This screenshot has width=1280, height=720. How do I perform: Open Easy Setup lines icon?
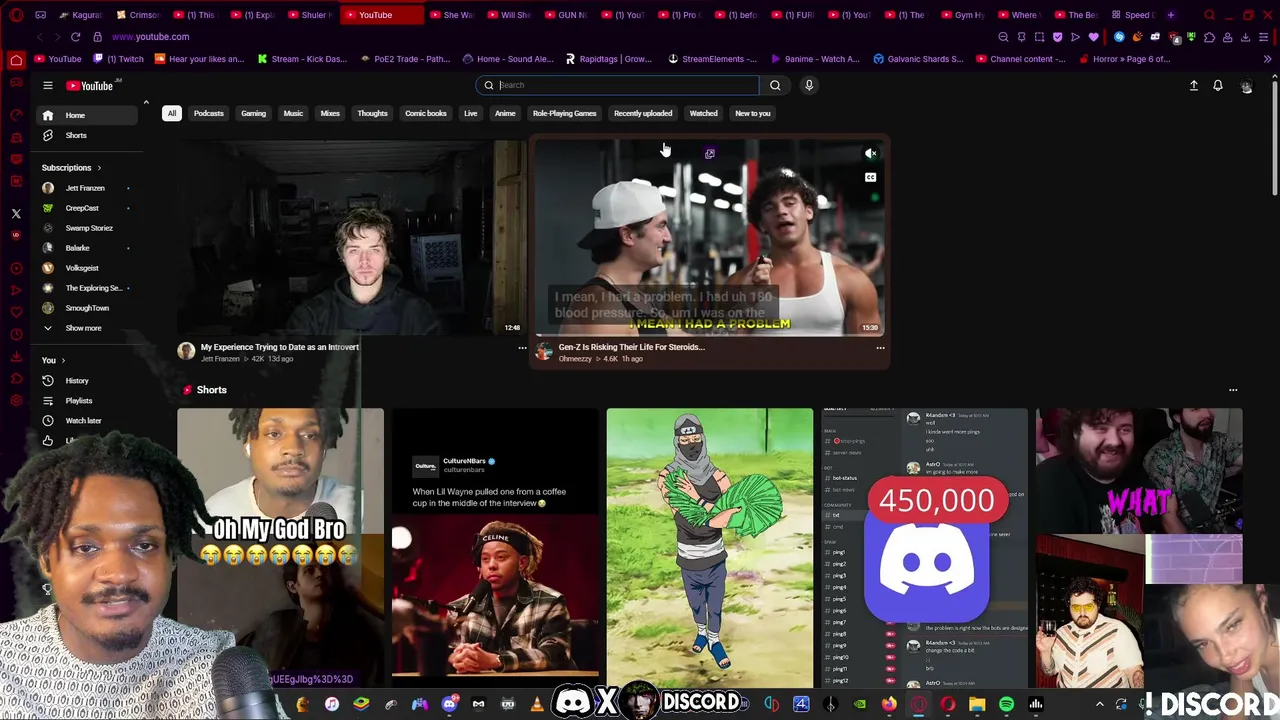click(1265, 37)
